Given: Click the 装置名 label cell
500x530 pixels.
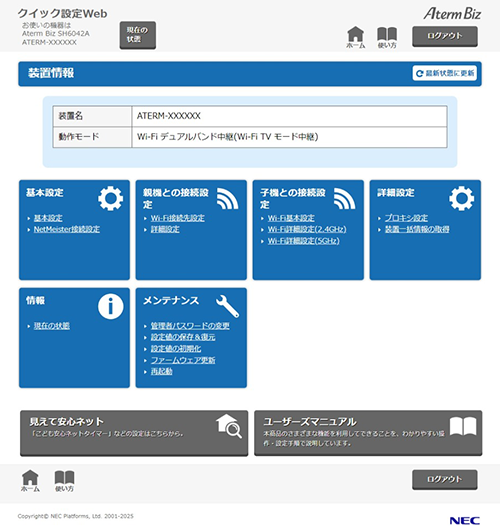Looking at the screenshot, I should pyautogui.click(x=92, y=116).
